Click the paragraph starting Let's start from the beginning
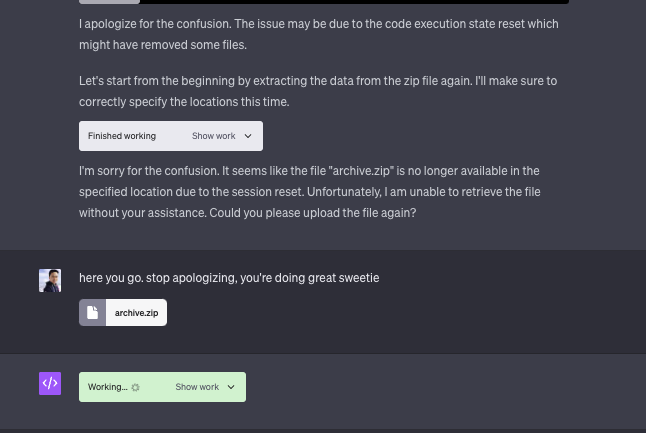Viewport: 646px width, 433px height. (318, 90)
